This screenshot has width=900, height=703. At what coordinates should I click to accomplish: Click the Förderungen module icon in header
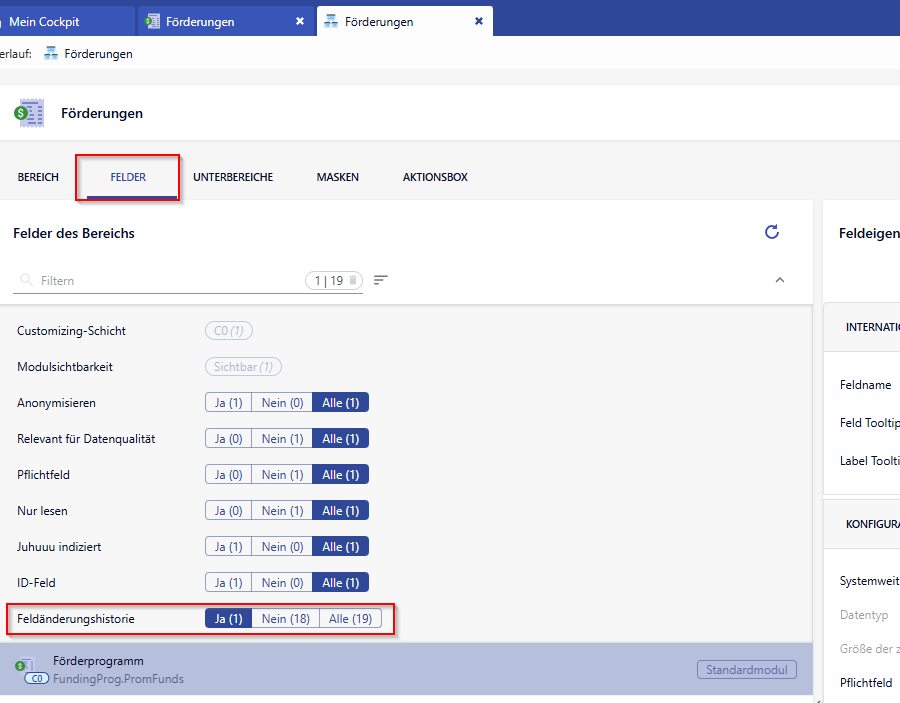(29, 113)
